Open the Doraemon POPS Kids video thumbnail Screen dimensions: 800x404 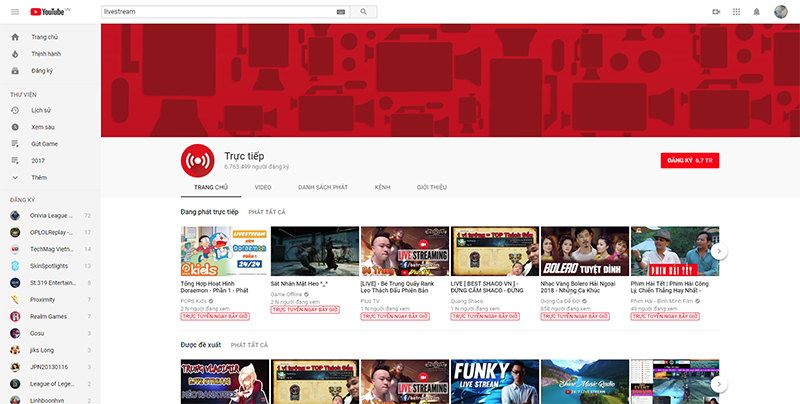tap(221, 252)
